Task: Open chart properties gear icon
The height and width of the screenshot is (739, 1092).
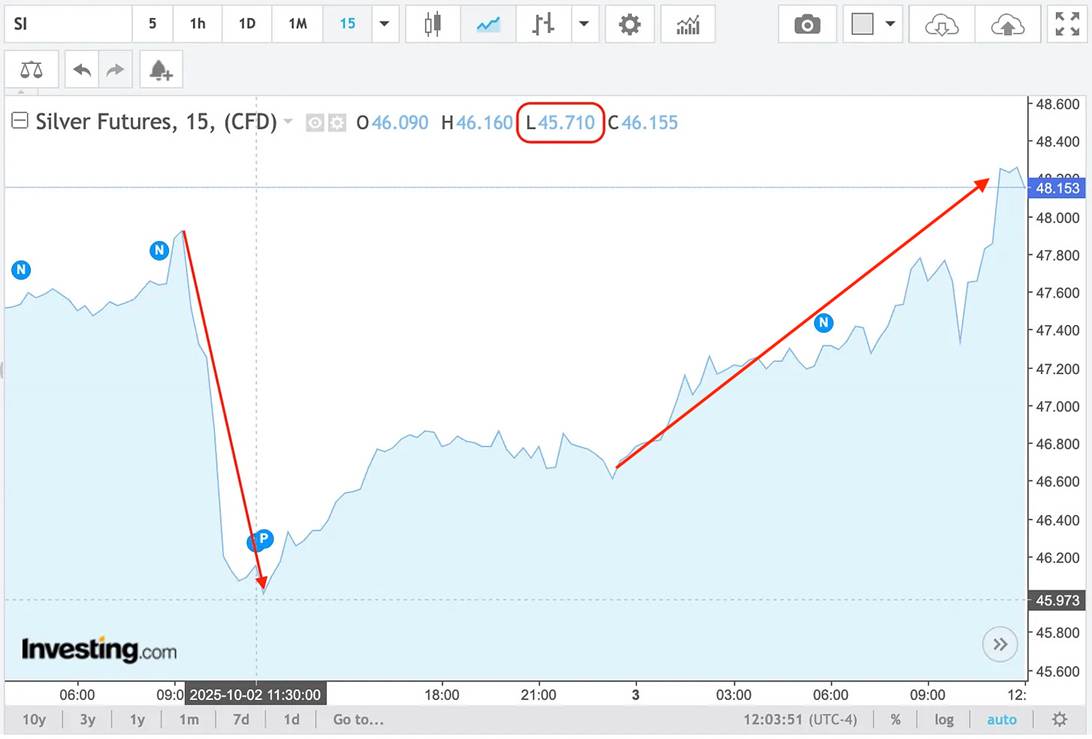Action: coord(629,24)
